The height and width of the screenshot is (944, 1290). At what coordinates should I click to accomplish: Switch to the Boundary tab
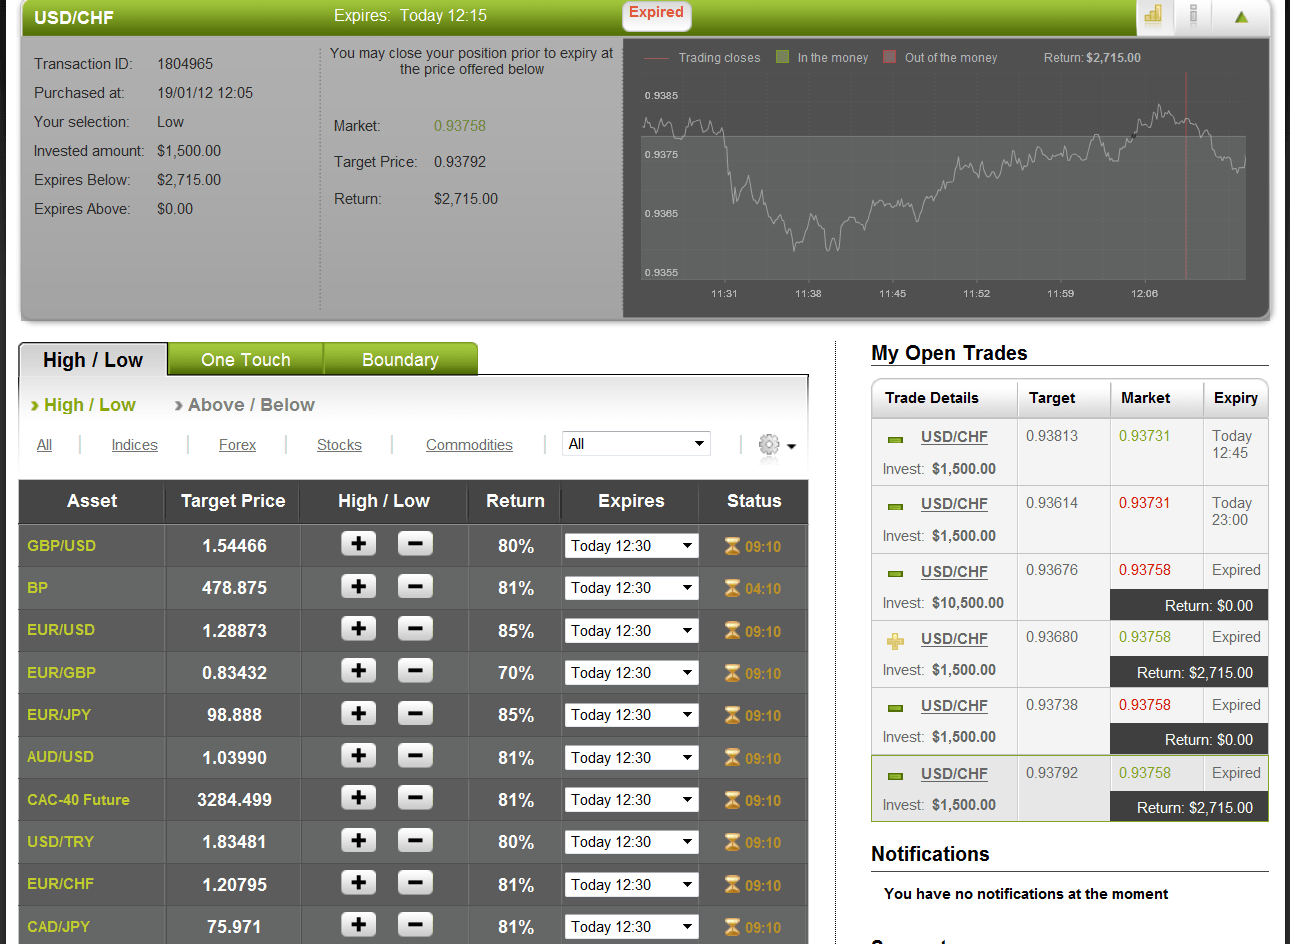[x=400, y=359]
